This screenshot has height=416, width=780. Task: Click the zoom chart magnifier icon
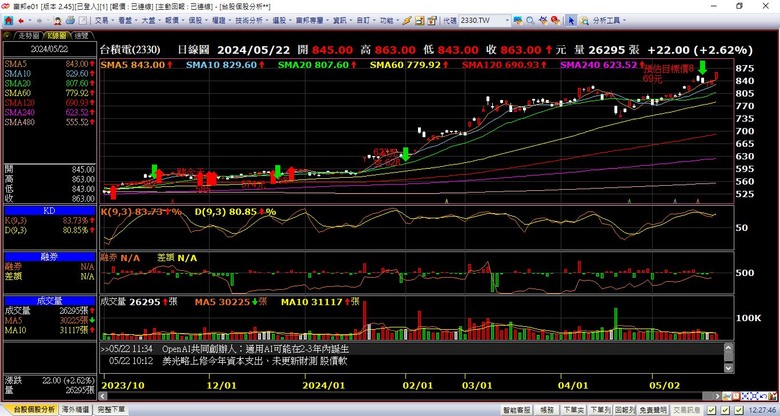584,20
